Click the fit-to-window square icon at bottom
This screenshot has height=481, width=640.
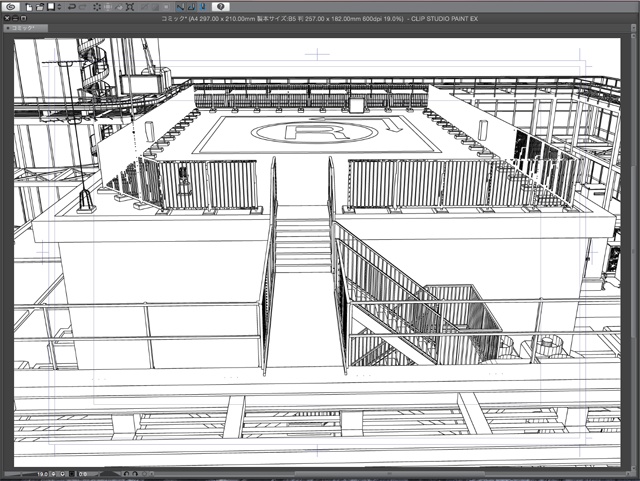[71, 474]
